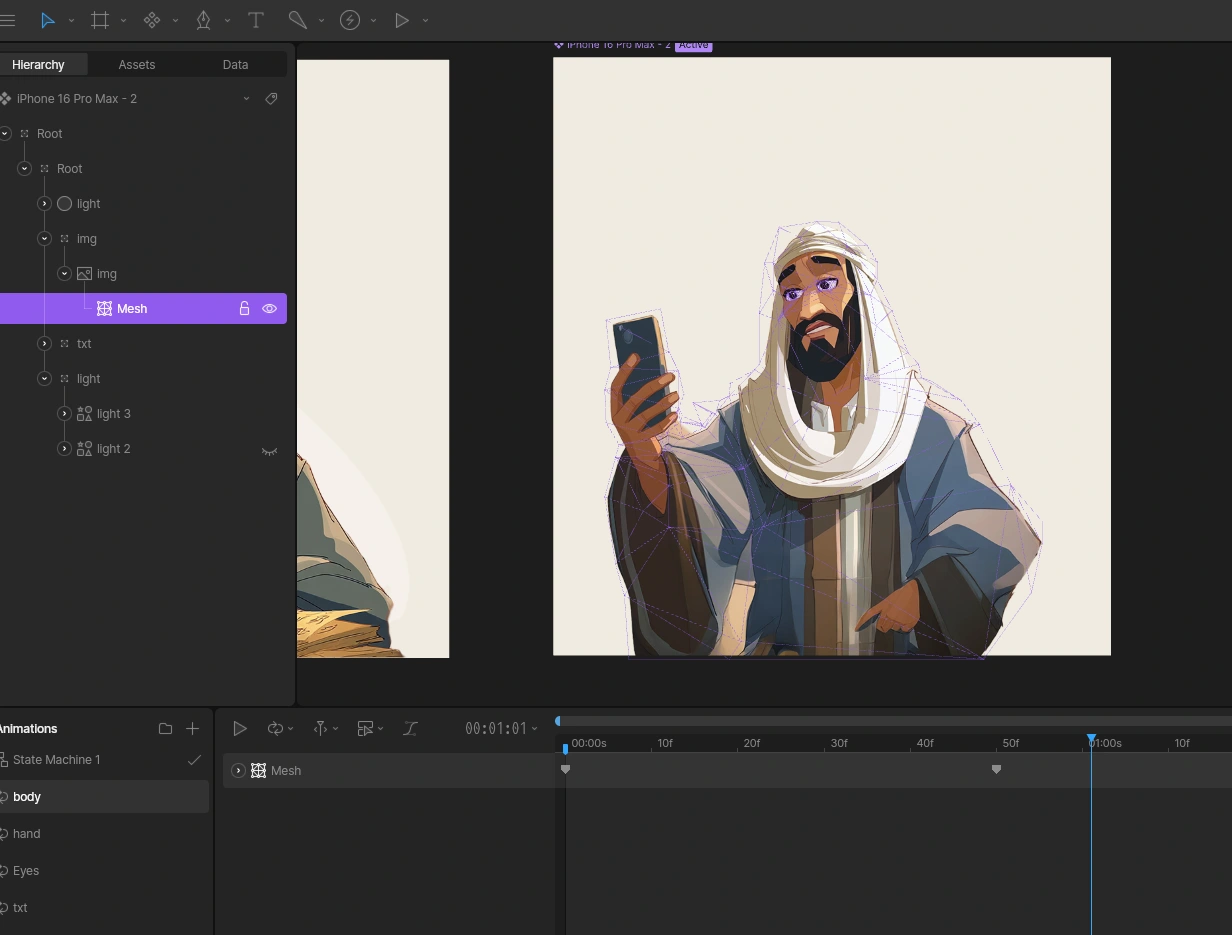1232x935 pixels.
Task: Switch to the Assets tab
Action: 137,65
